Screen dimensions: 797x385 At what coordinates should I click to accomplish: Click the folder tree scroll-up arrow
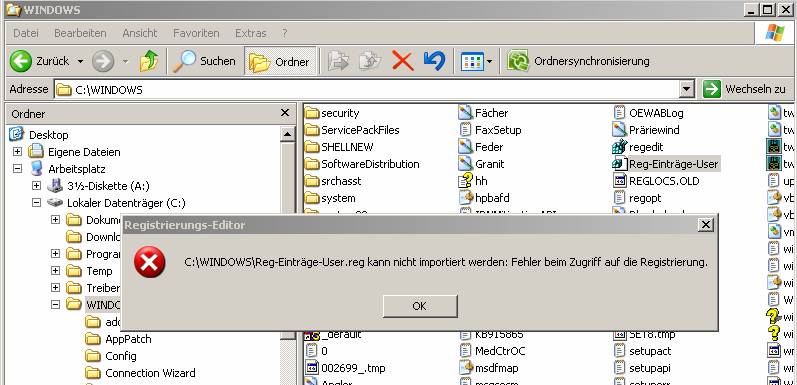click(287, 134)
